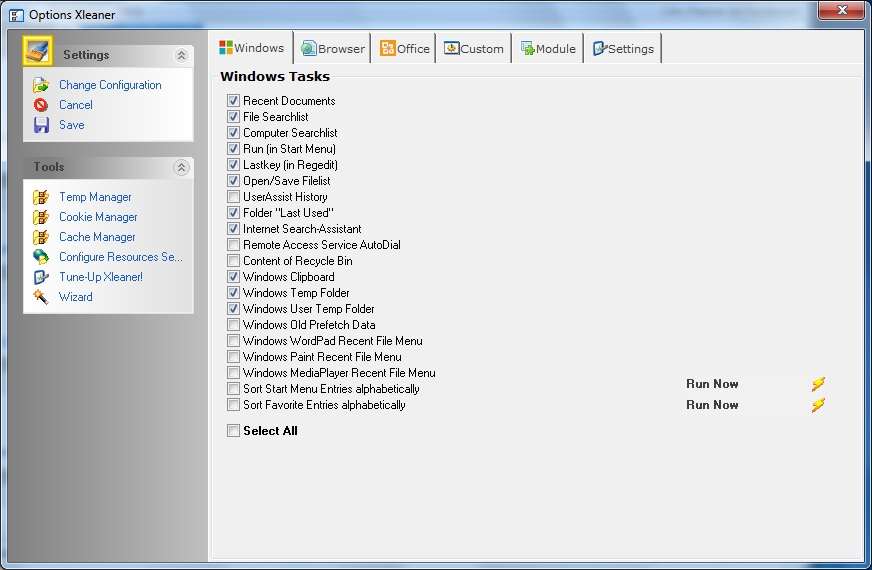Uncheck Folder "Last Used"

(x=234, y=212)
